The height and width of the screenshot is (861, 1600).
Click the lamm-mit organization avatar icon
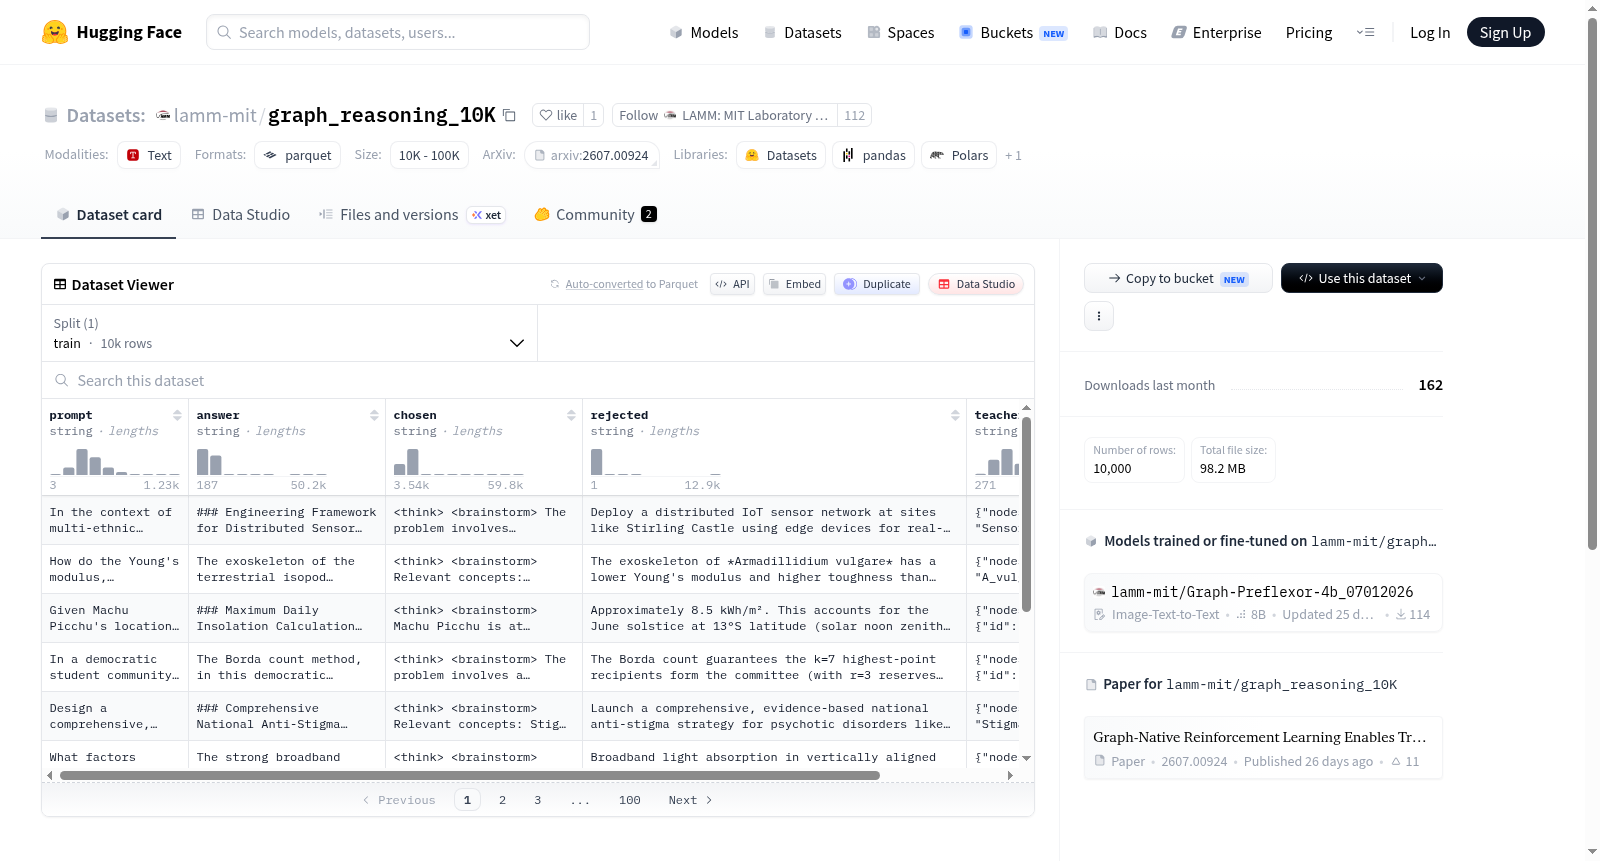(163, 115)
